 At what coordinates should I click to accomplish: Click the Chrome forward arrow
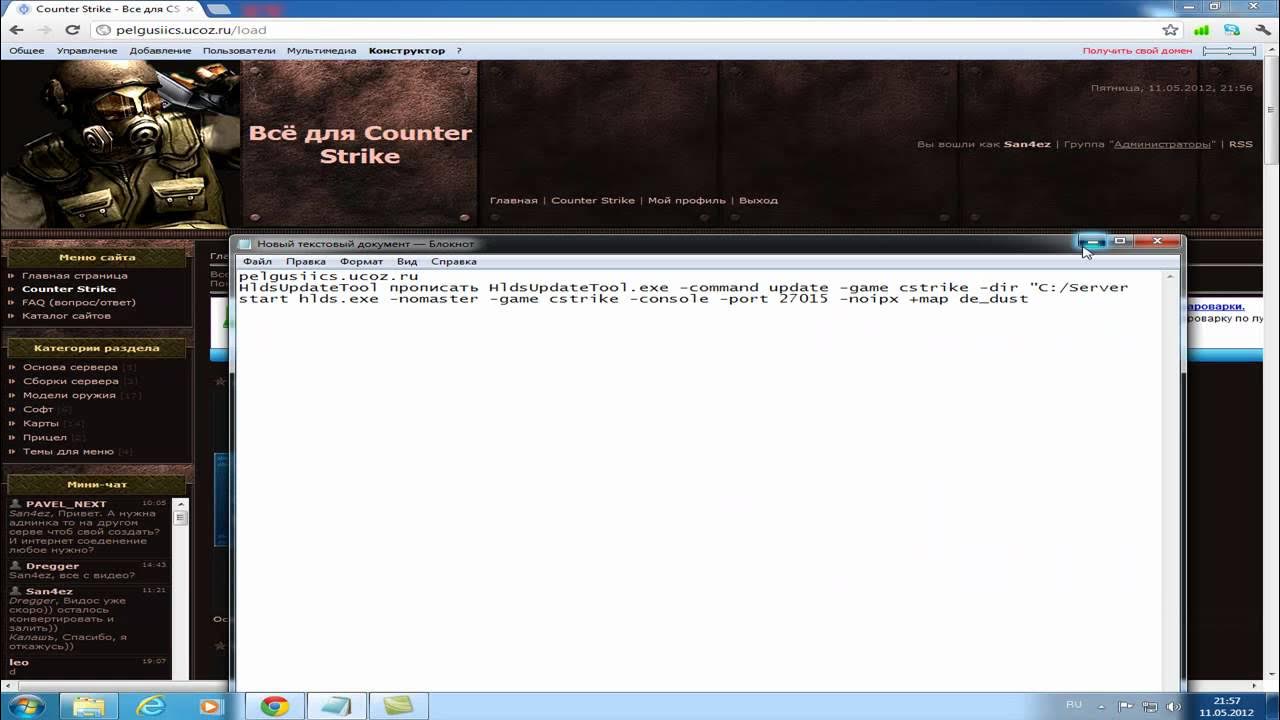pyautogui.click(x=44, y=30)
